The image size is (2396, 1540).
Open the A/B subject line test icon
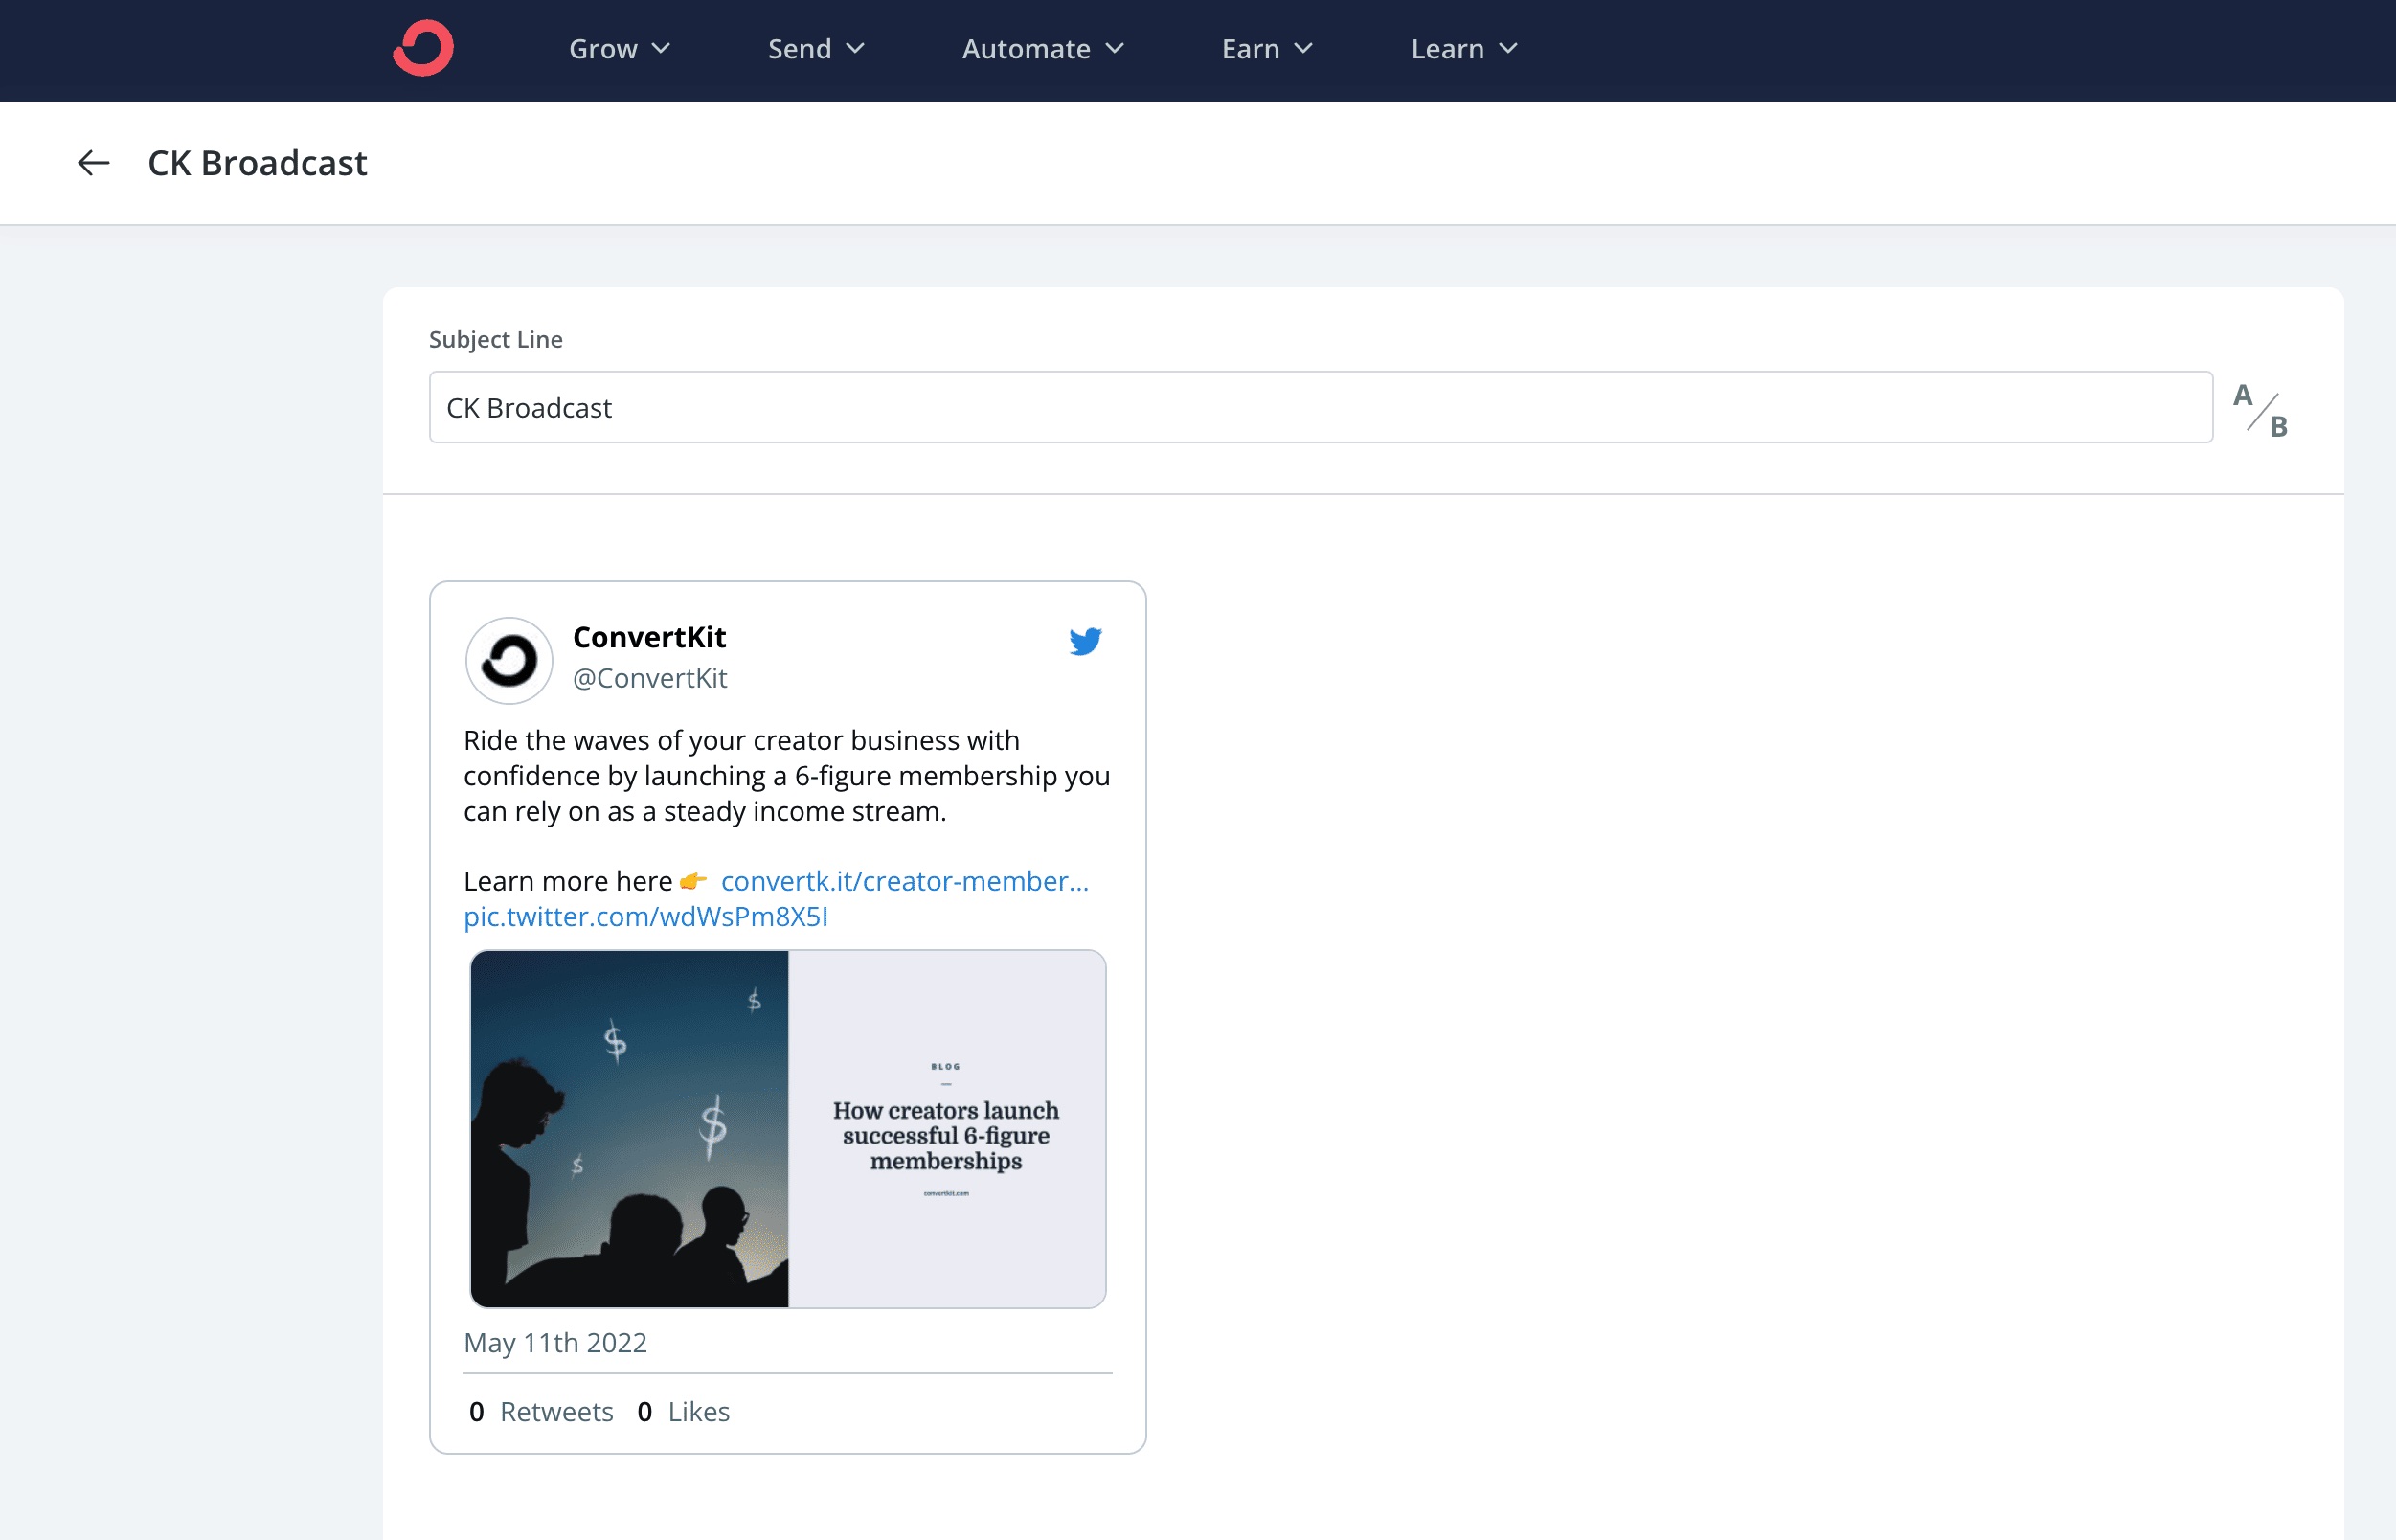2261,410
